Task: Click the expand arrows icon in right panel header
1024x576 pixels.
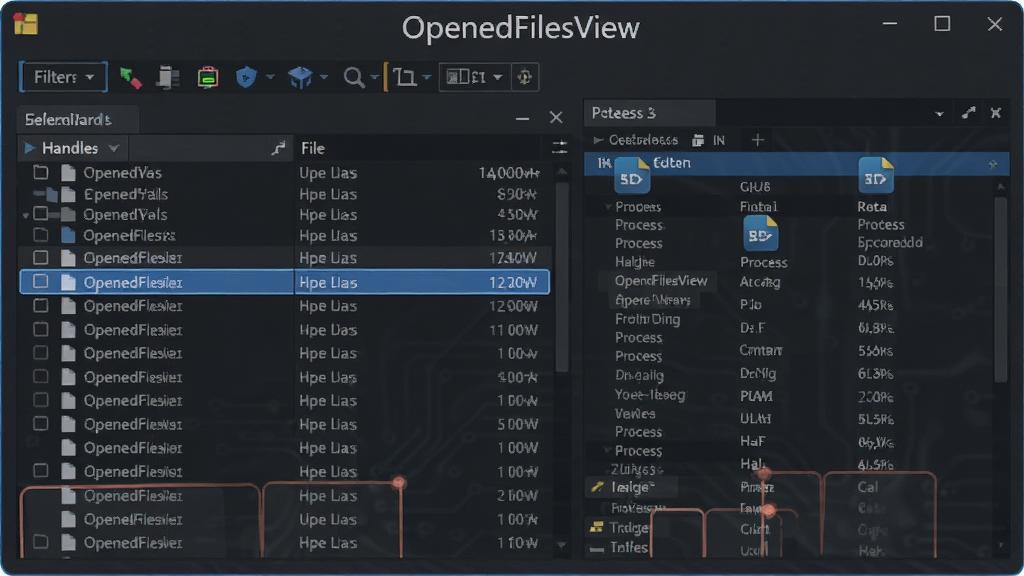Action: click(x=968, y=113)
